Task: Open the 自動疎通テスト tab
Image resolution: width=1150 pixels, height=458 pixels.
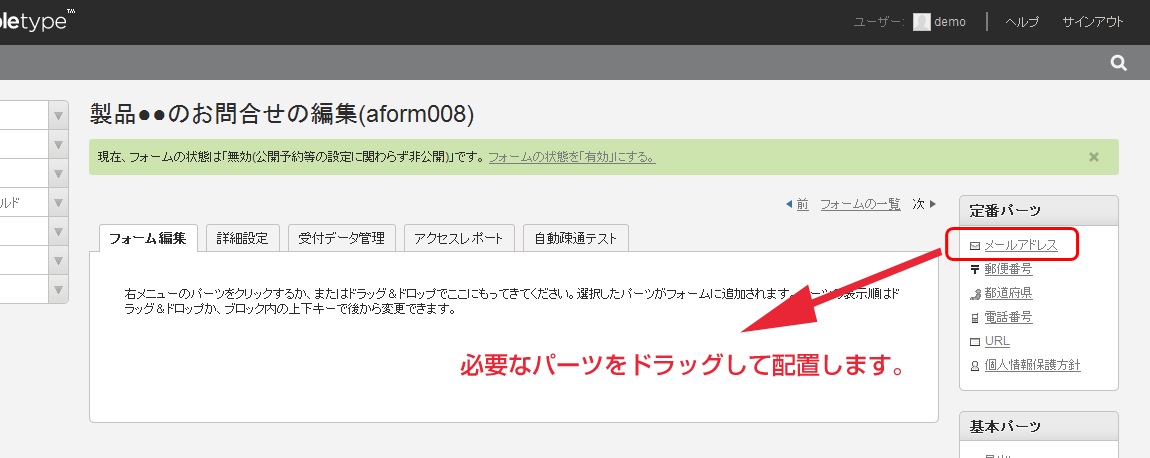Action: [x=576, y=239]
